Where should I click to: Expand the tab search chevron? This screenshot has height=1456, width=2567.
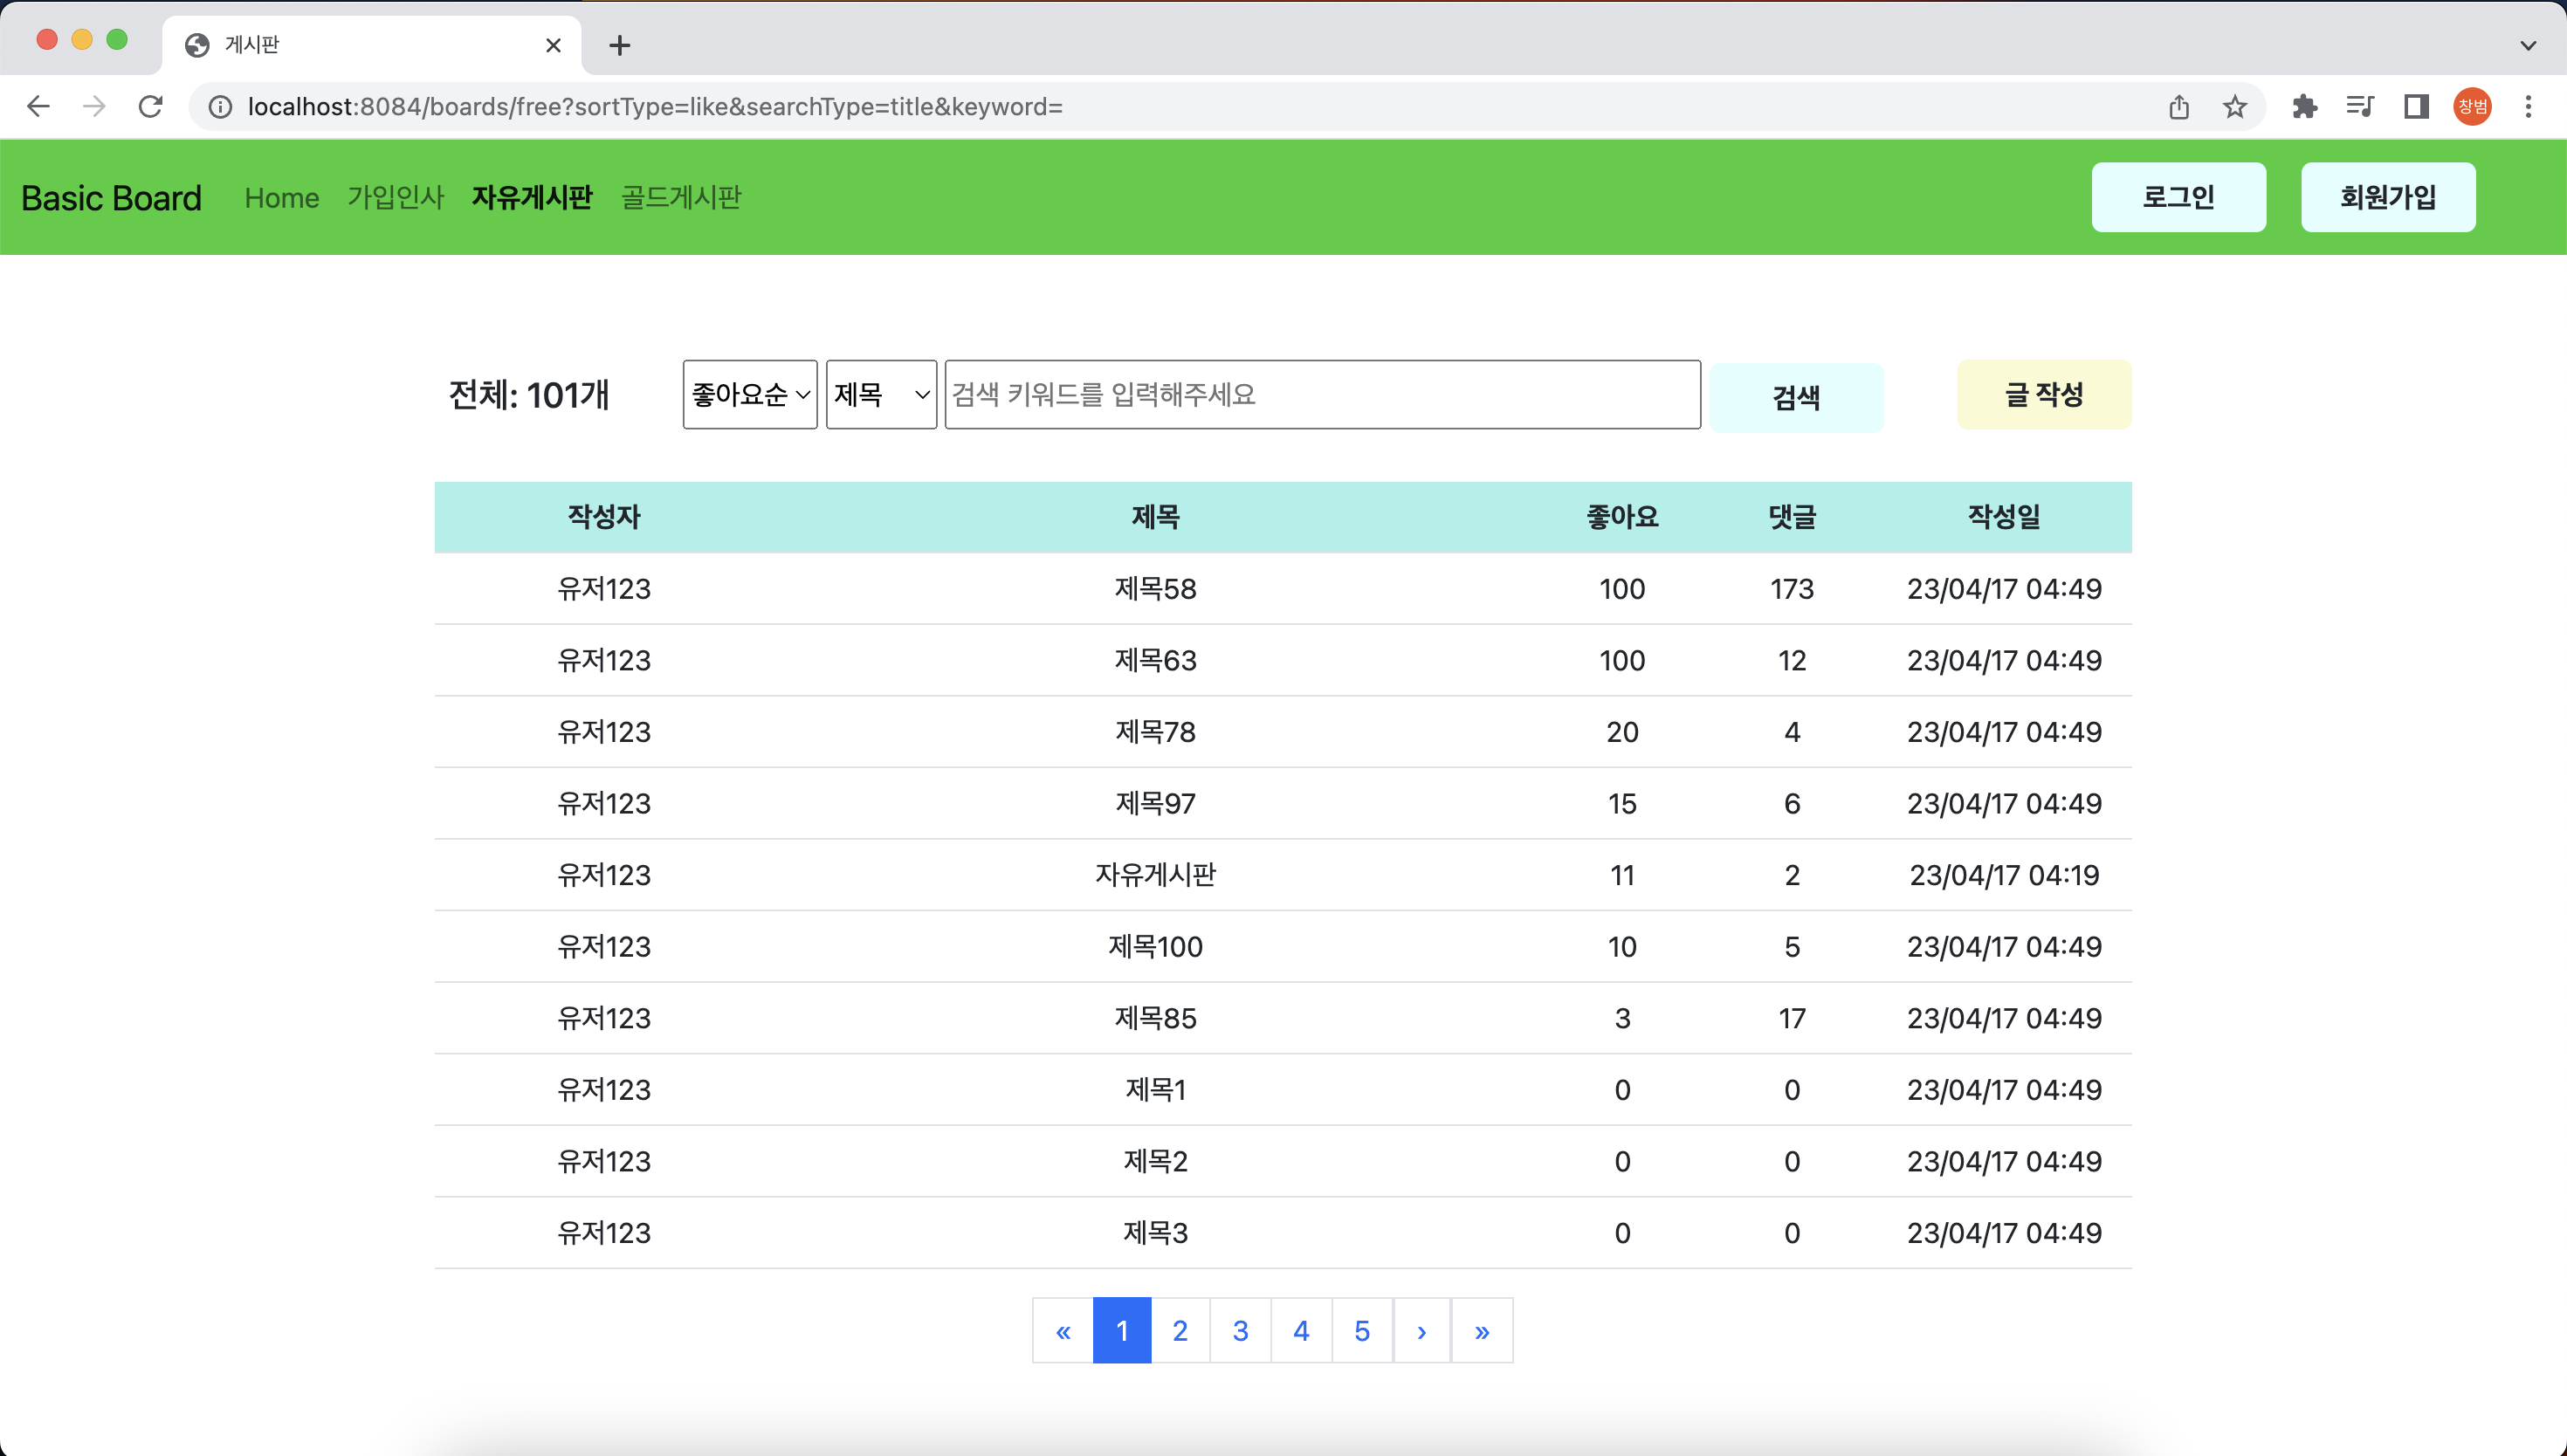pos(2528,45)
